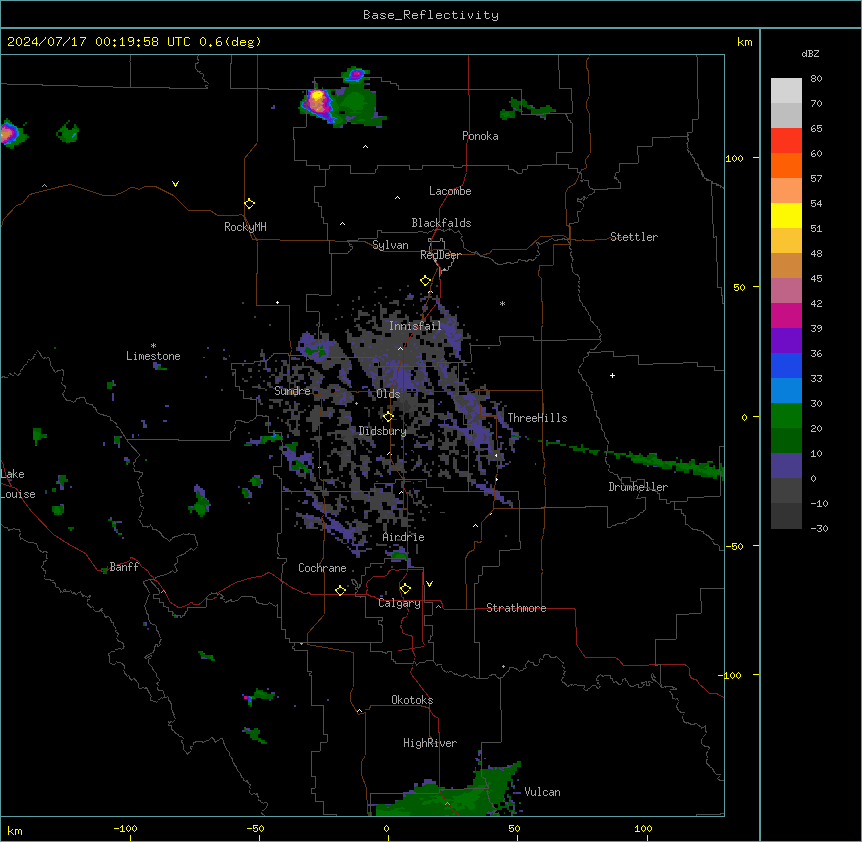Image resolution: width=862 pixels, height=842 pixels.
Task: Click the yellow diamond marker above Didsbury
Action: (388, 417)
